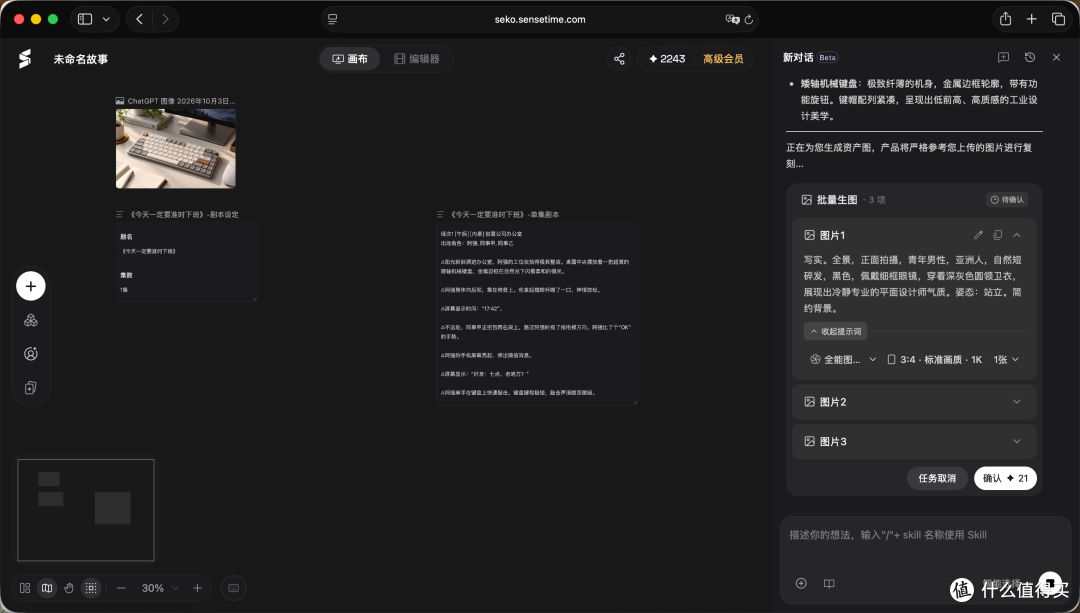
Task: Reload the page with refresh icon
Action: click(749, 19)
